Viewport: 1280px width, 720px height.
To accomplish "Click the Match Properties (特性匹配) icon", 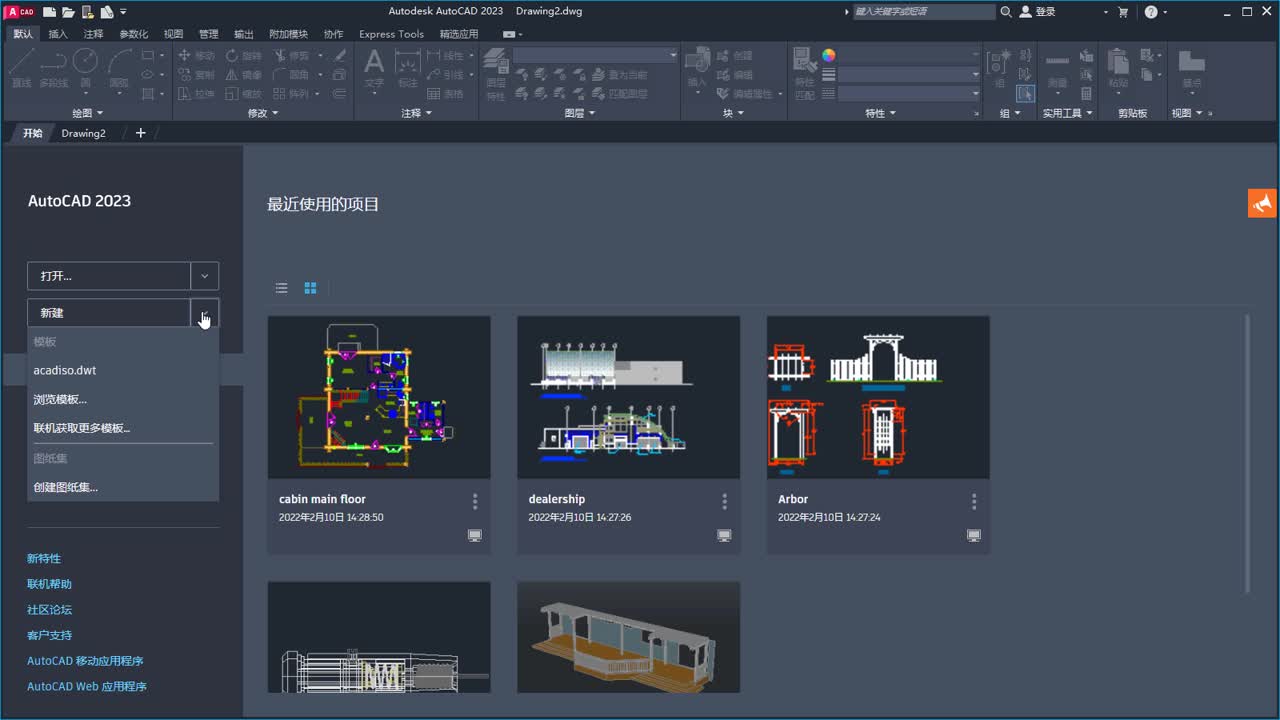I will pos(804,72).
